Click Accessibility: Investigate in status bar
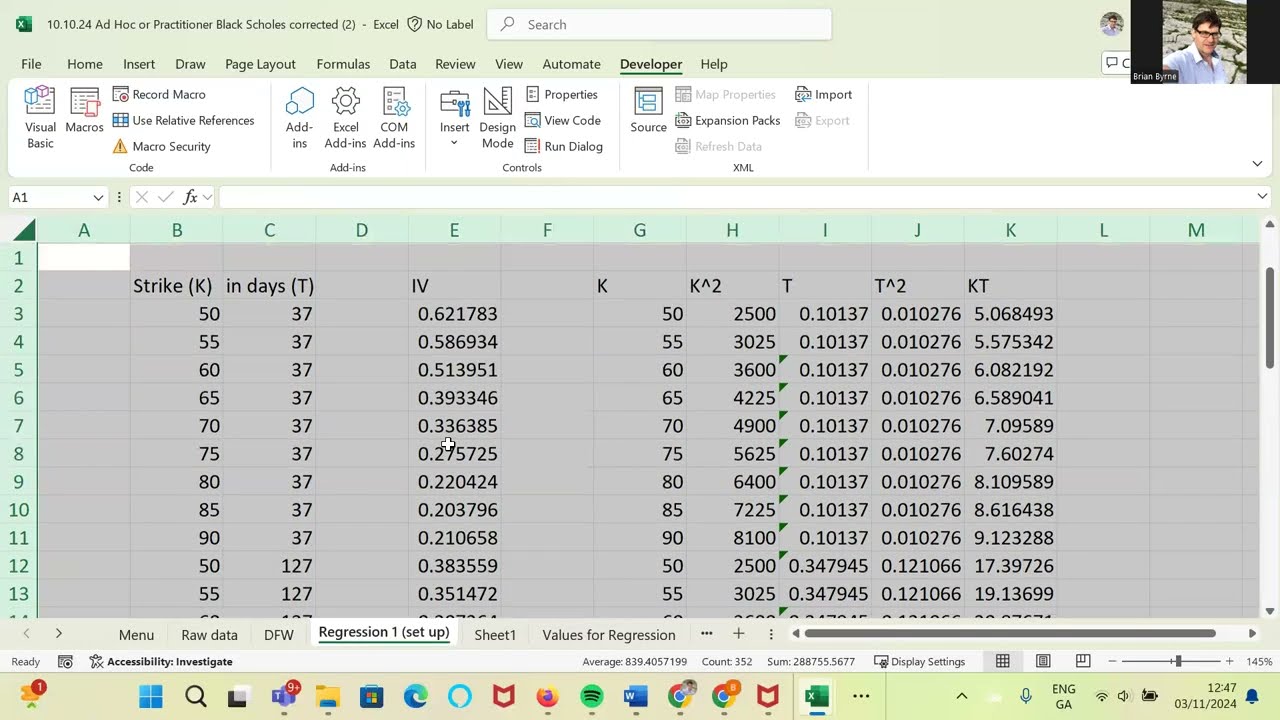Viewport: 1280px width, 720px height. coord(160,661)
